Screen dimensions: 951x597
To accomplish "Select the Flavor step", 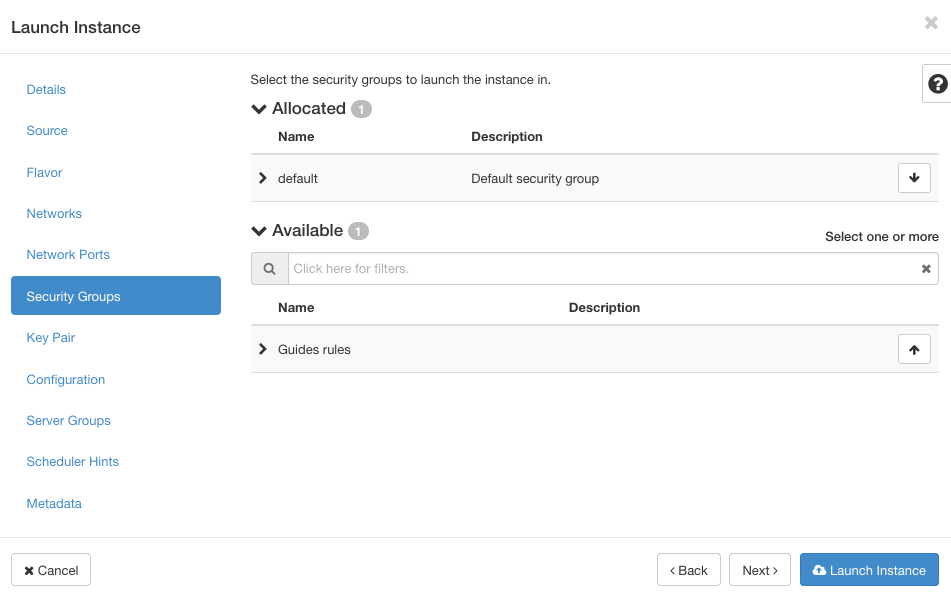I will [x=44, y=172].
